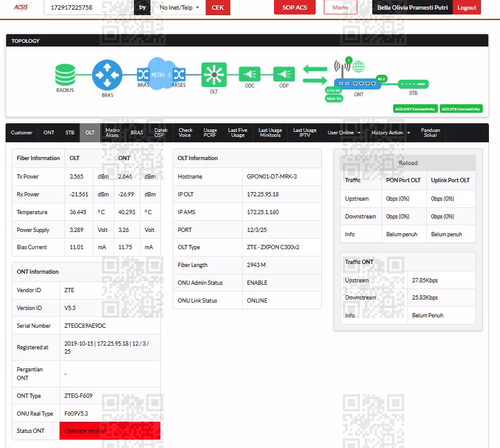Click the ODC icon in topology
Screen dimensions: 500x448
(250, 74)
